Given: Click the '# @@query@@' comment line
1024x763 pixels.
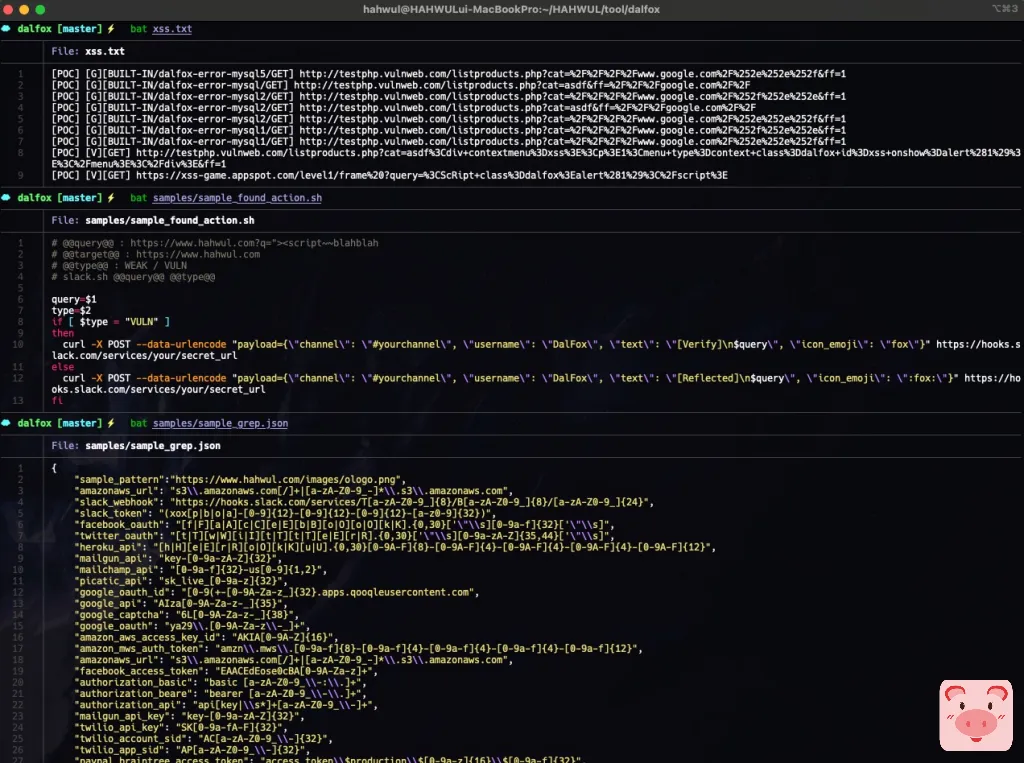Looking at the screenshot, I should 215,243.
